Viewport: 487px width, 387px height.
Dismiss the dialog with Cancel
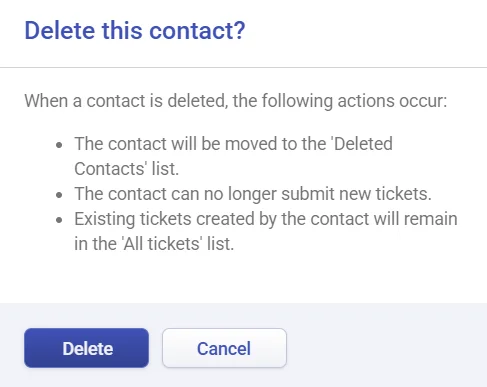tap(224, 348)
